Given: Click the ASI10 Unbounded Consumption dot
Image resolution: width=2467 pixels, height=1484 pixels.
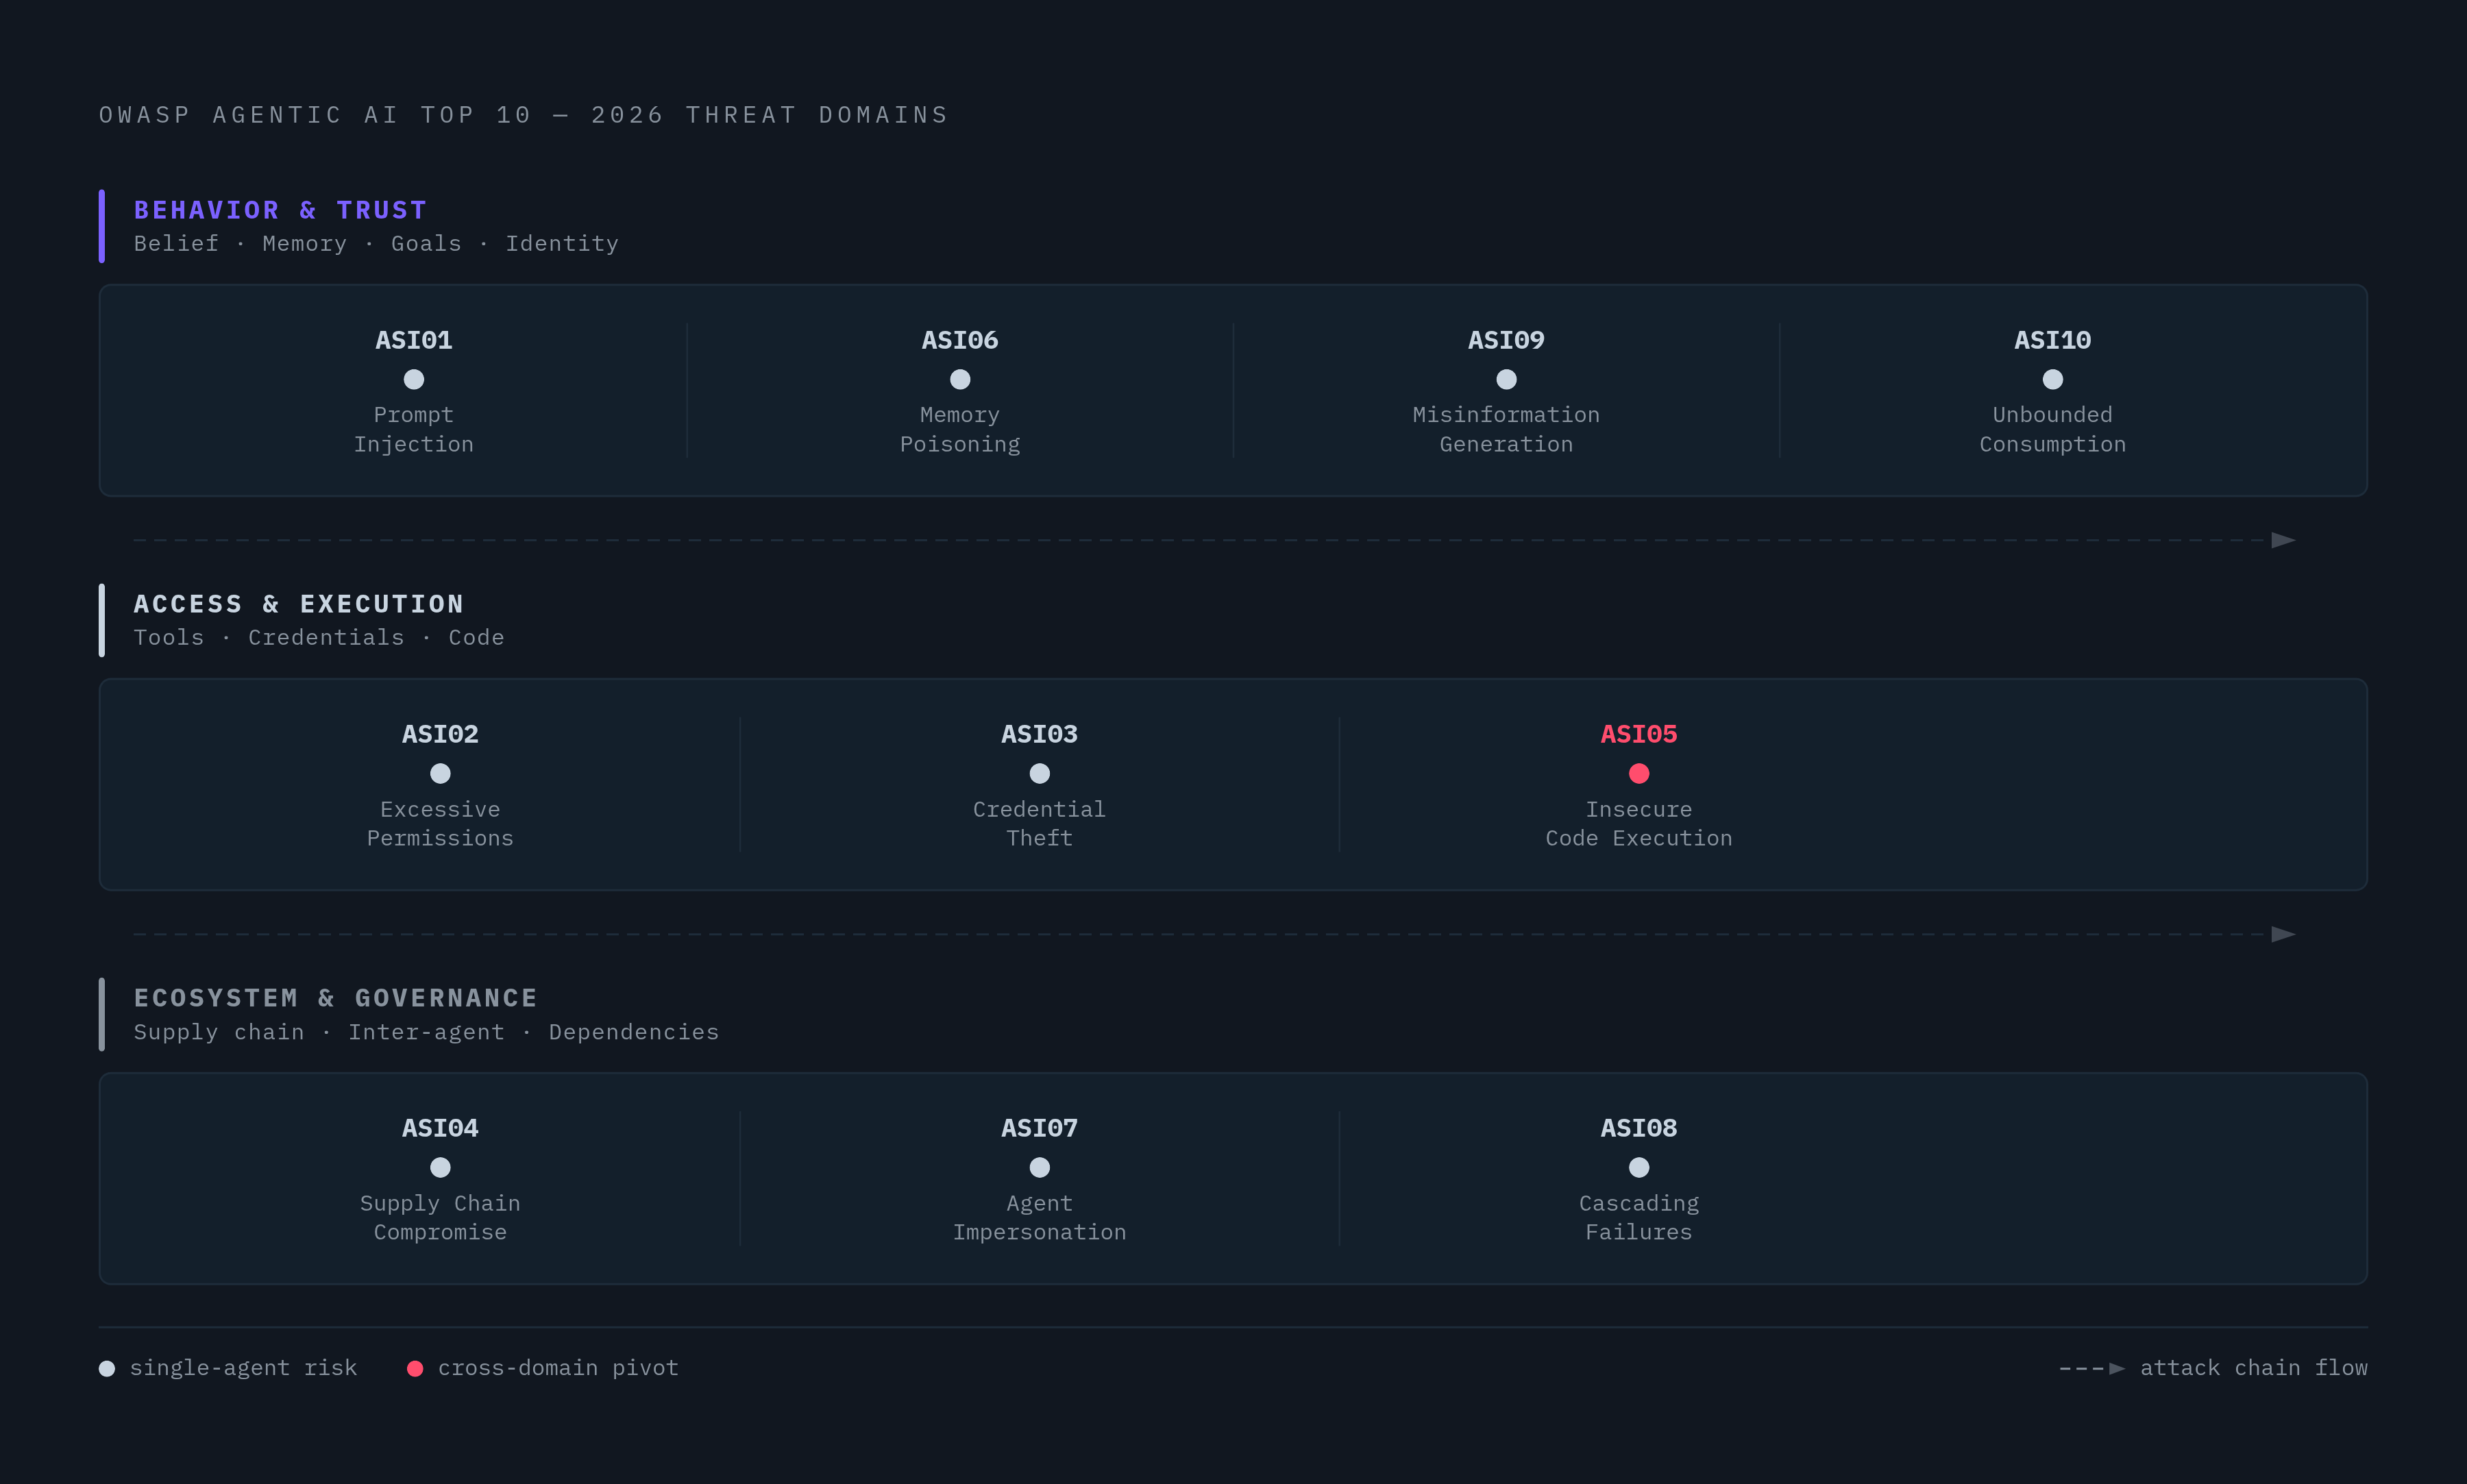Looking at the screenshot, I should (x=2052, y=379).
